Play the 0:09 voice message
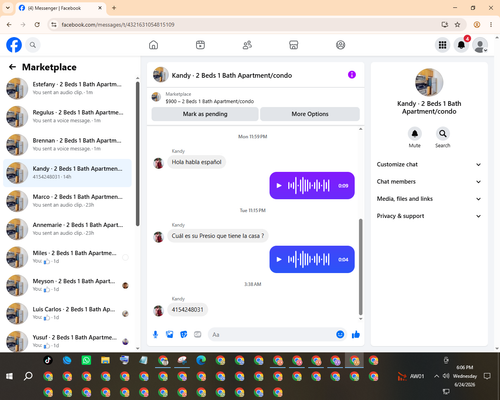This screenshot has width=500, height=400. click(x=279, y=186)
